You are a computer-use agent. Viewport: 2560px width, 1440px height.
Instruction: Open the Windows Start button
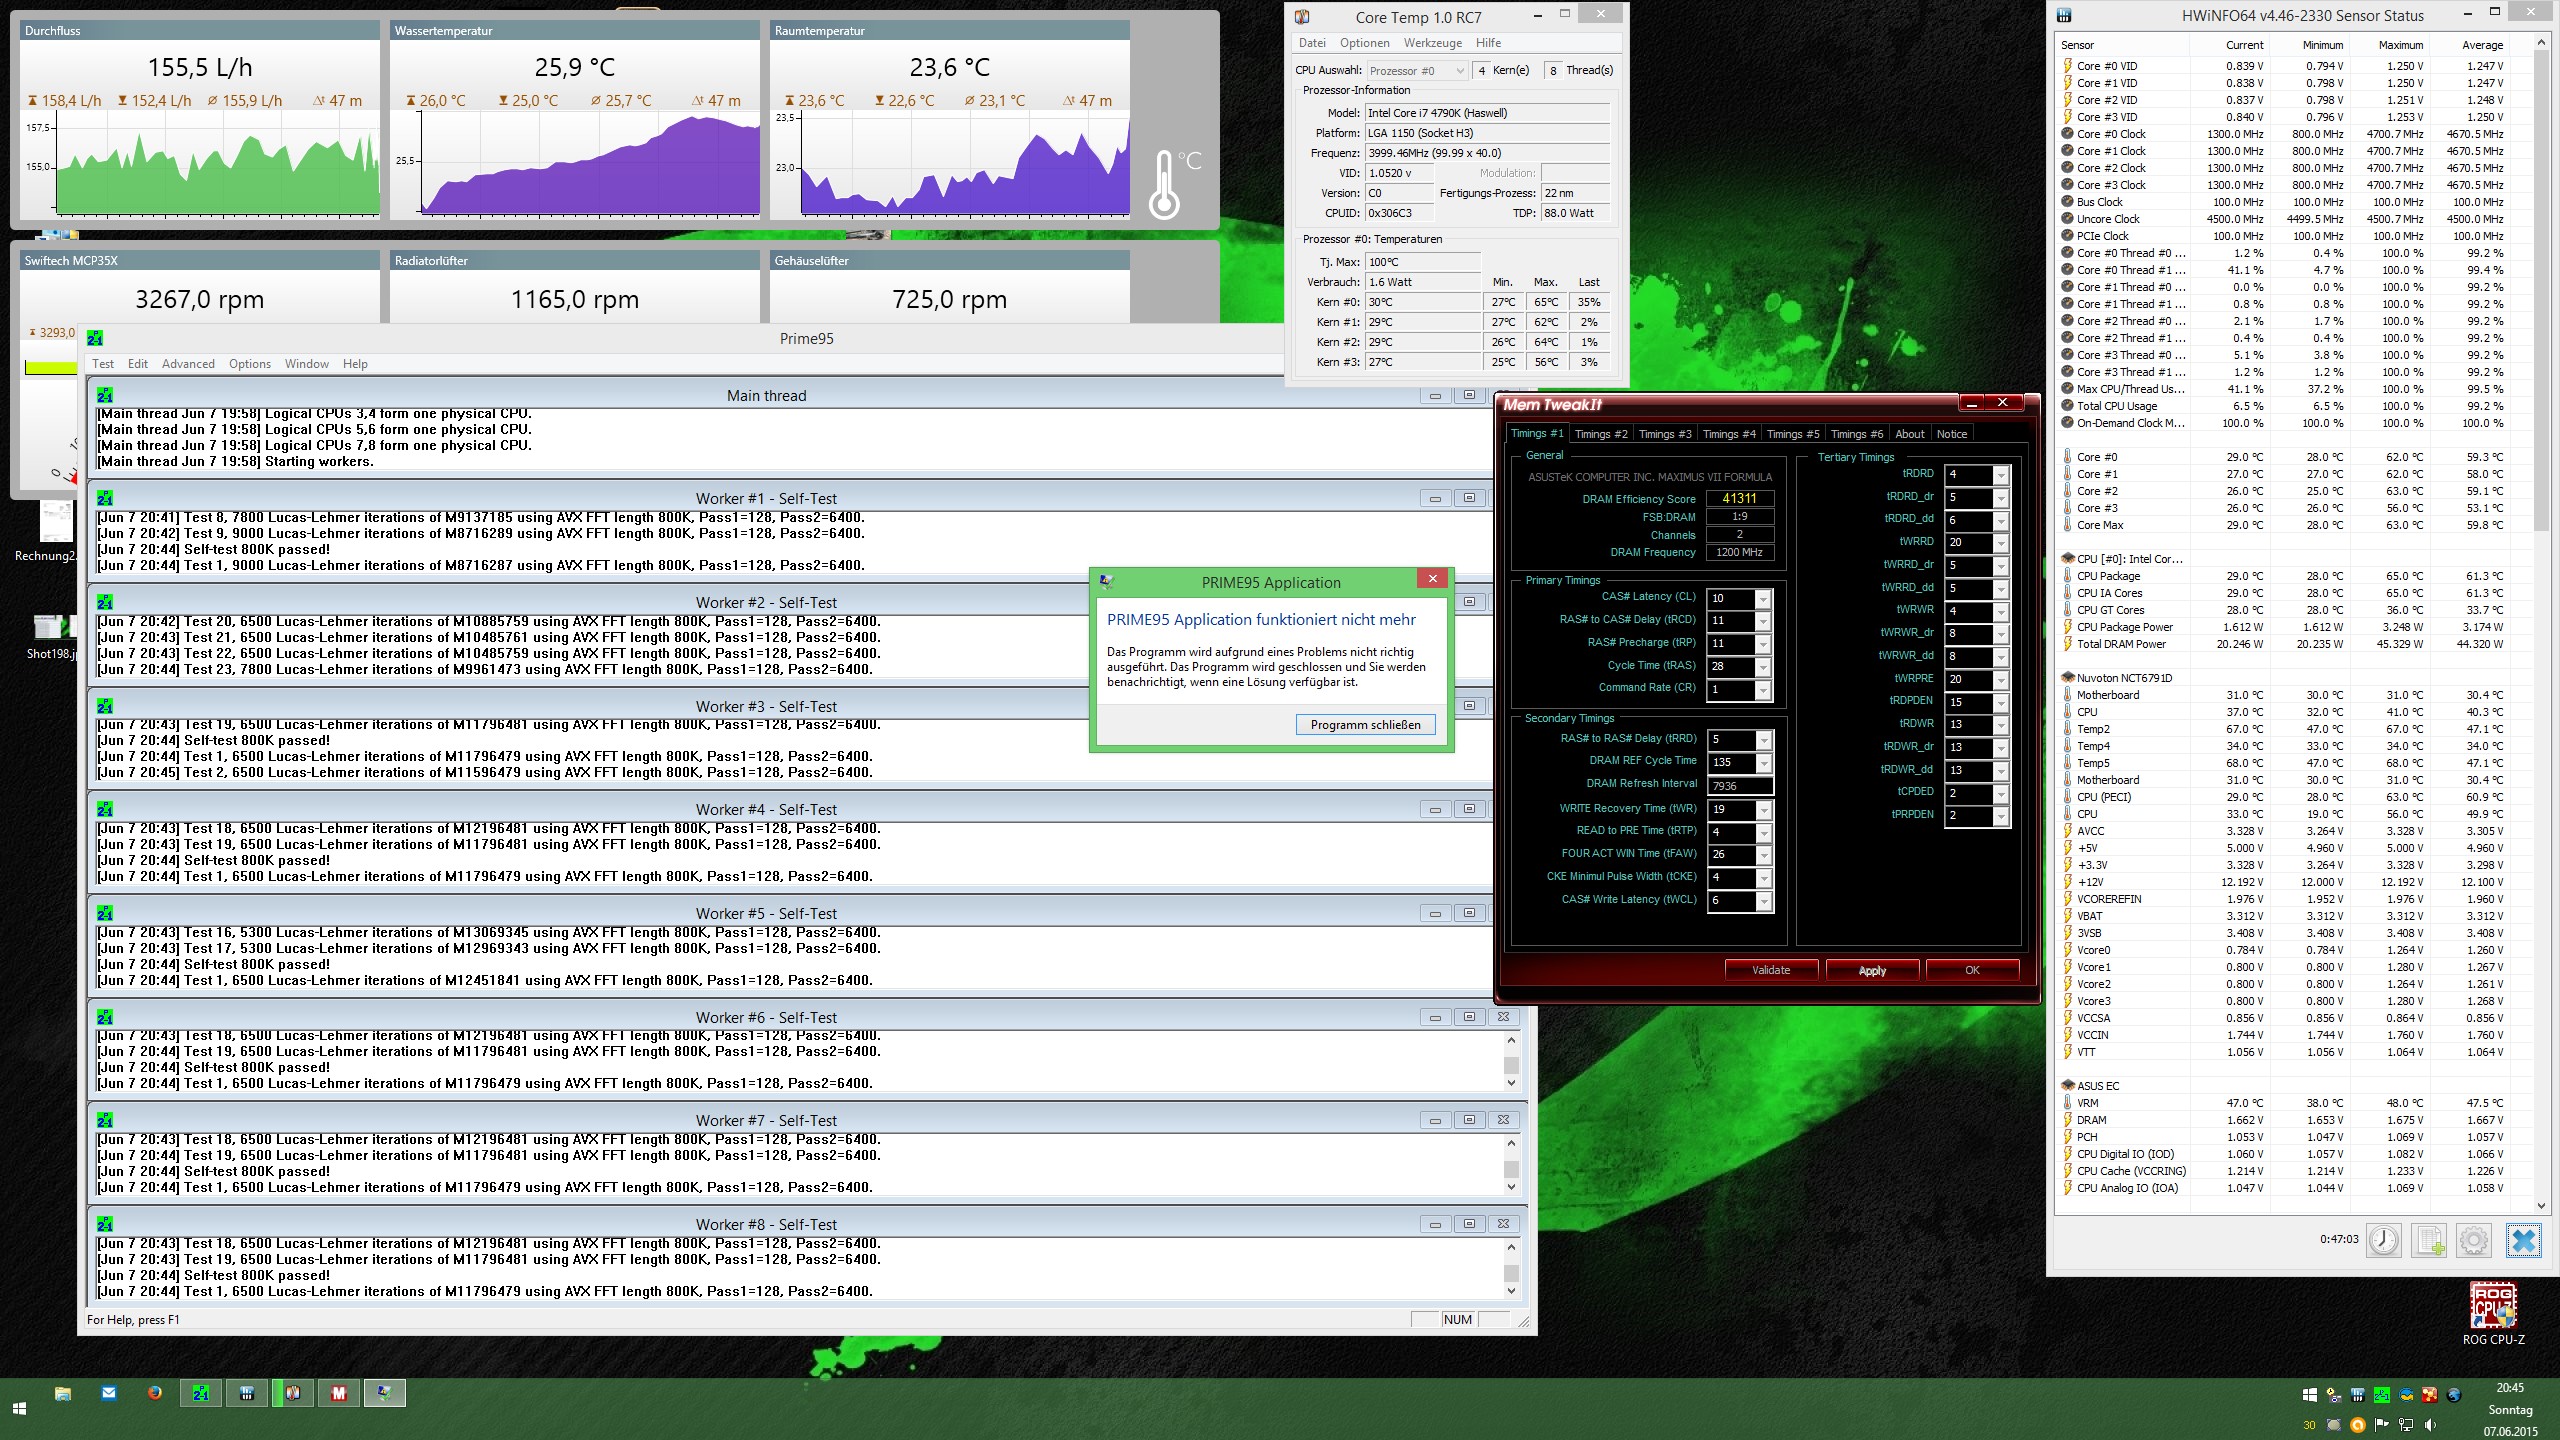[x=19, y=1408]
